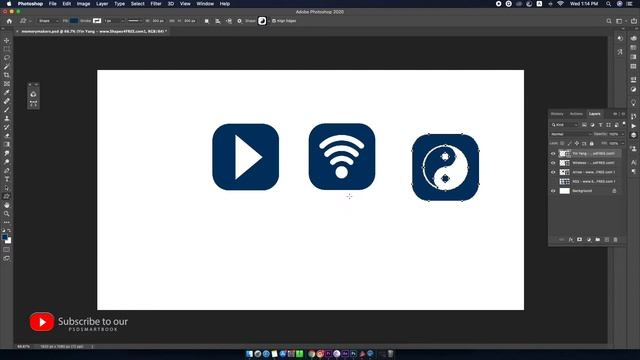
Task: Create new adjustment layer
Action: pyautogui.click(x=589, y=240)
